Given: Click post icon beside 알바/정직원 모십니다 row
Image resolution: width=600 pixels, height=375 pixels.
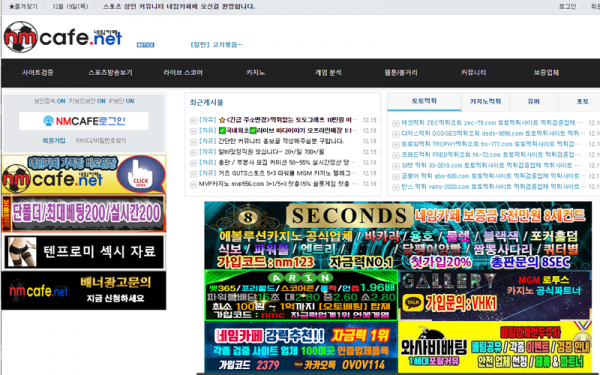Looking at the screenshot, I should (193, 152).
